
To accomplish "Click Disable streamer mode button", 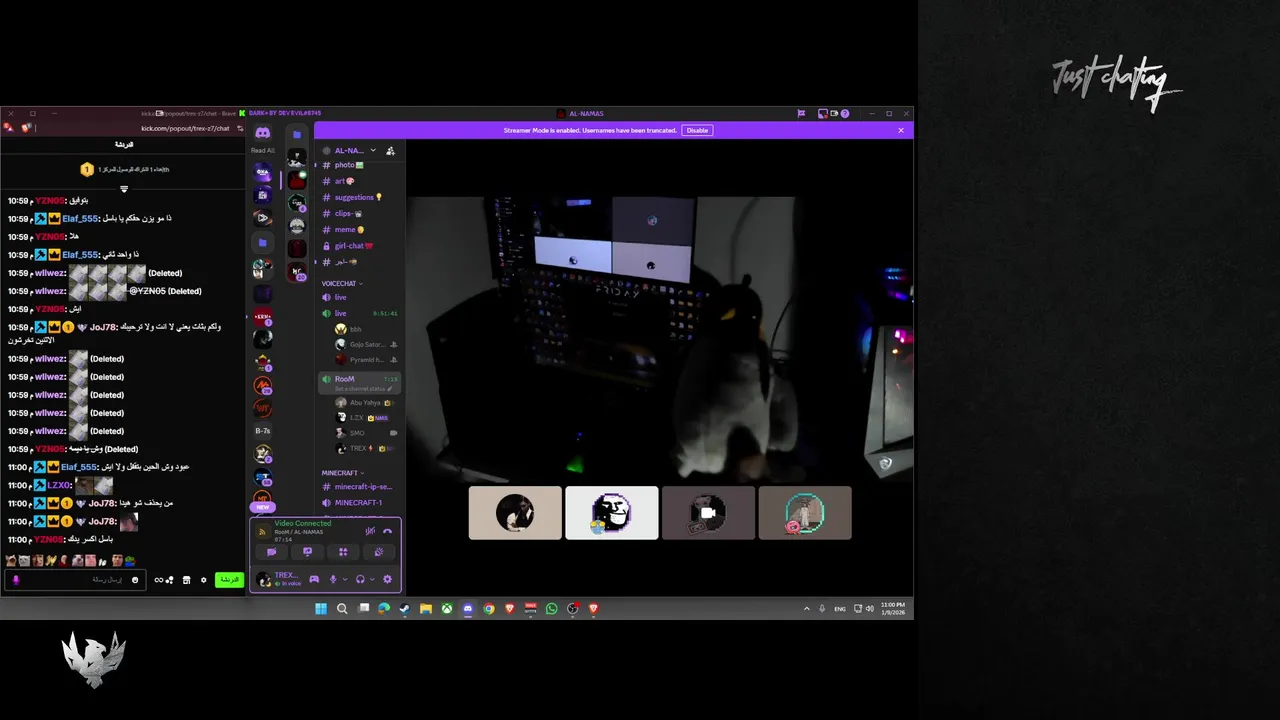I will (x=697, y=130).
